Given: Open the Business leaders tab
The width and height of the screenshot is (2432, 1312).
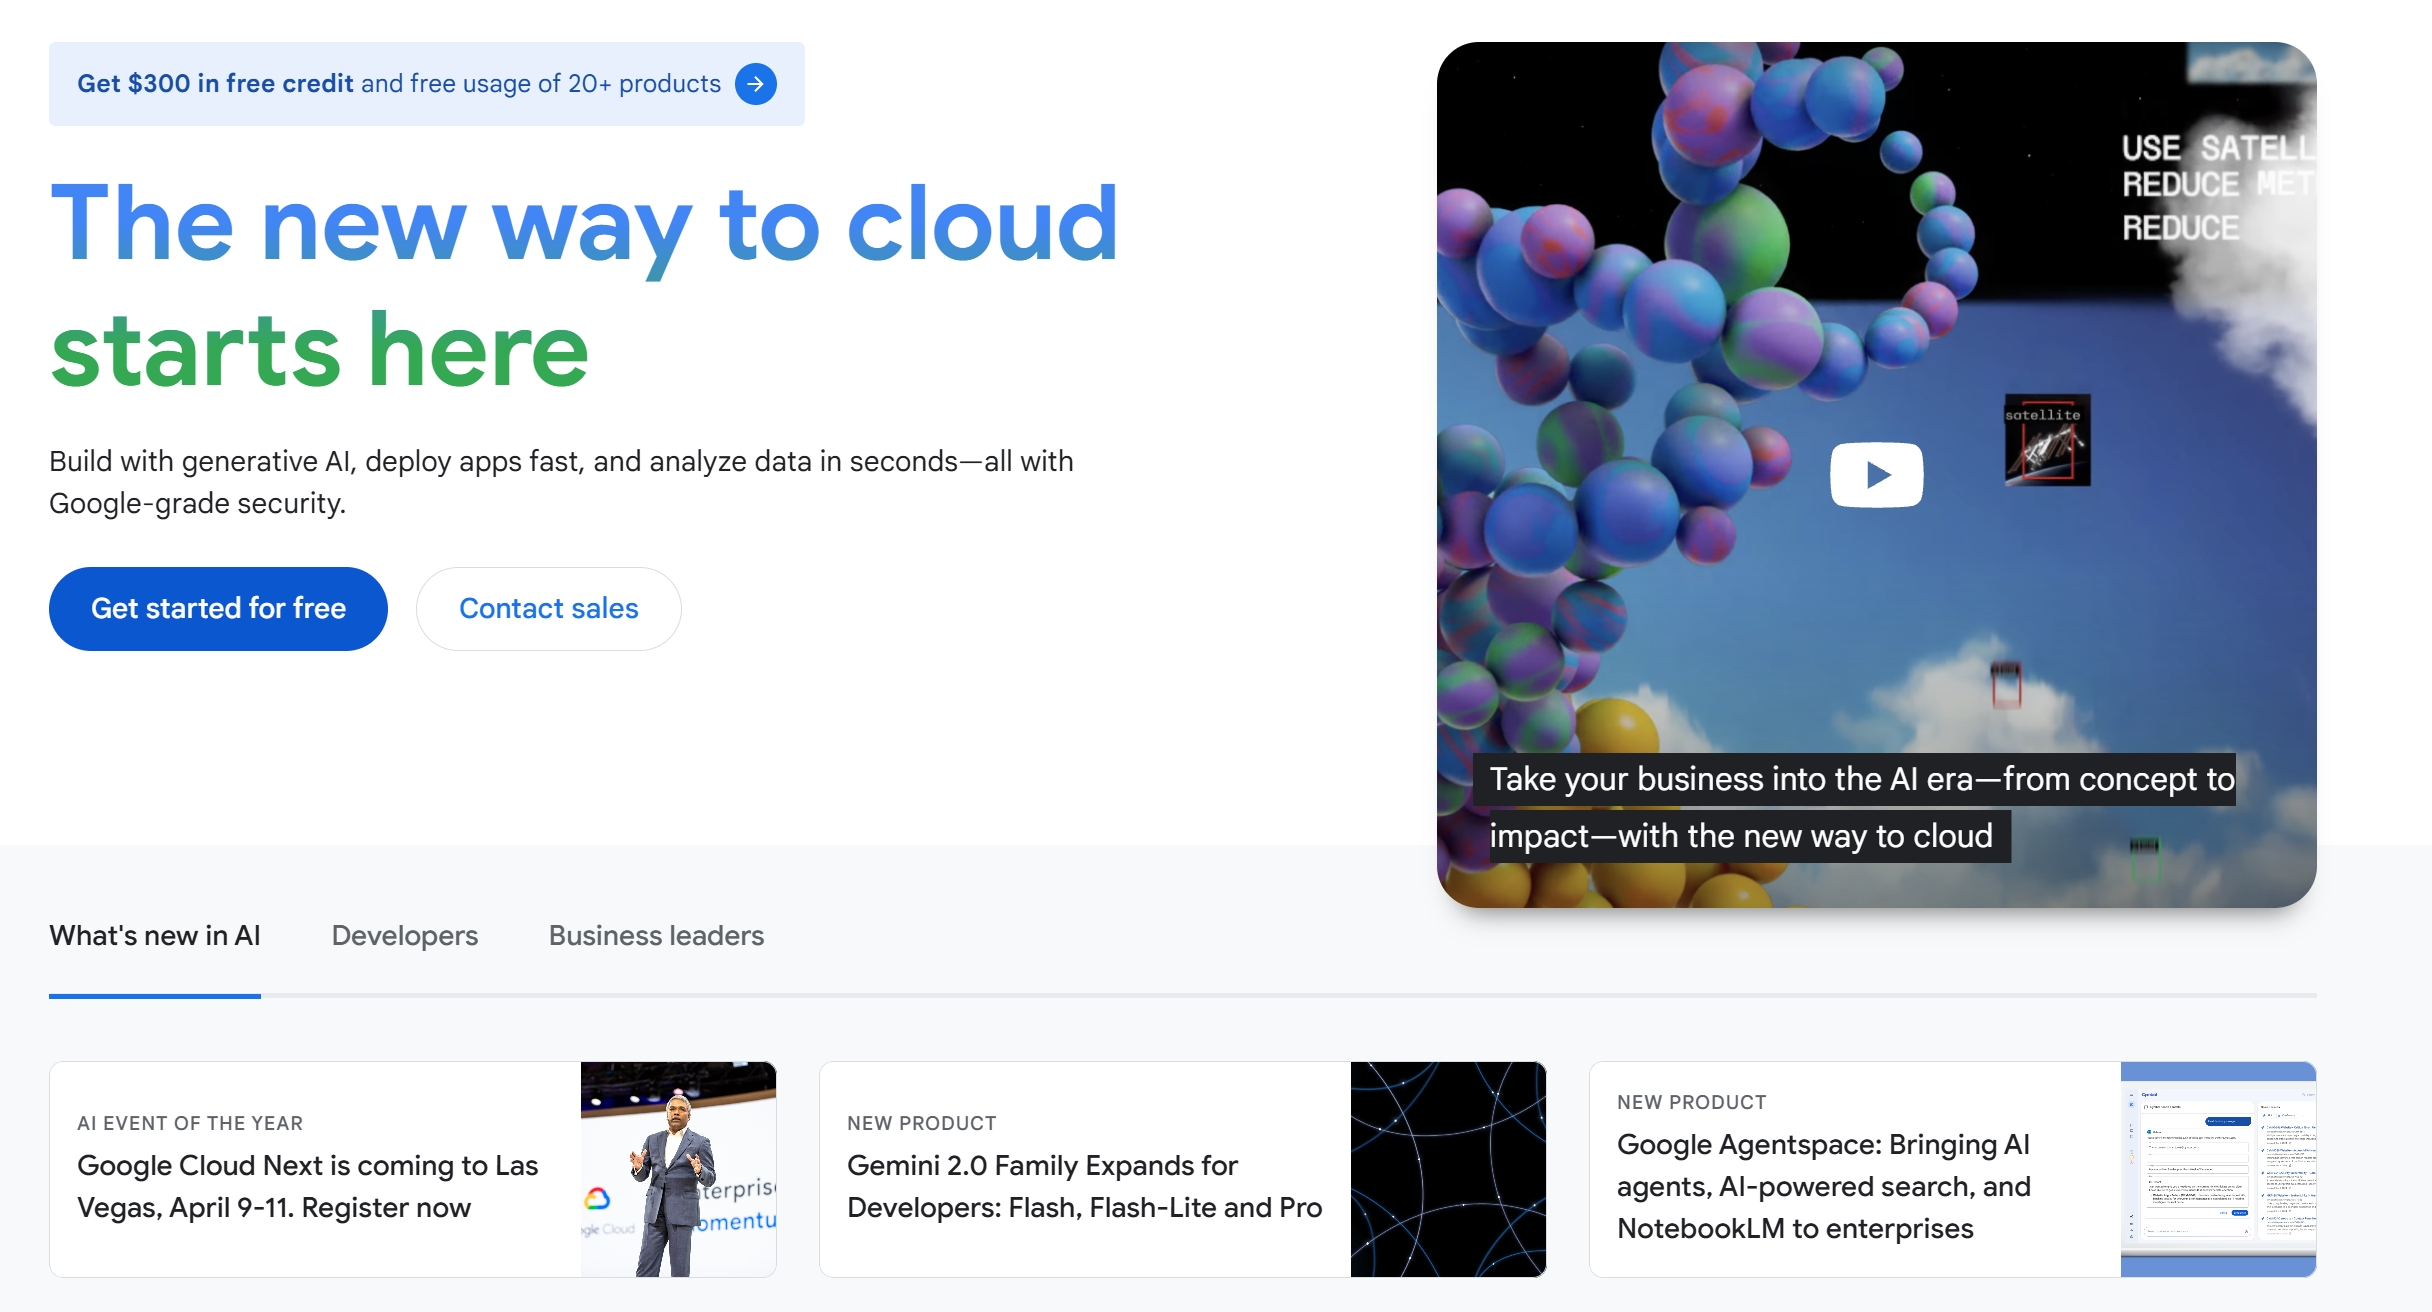Looking at the screenshot, I should coord(656,936).
